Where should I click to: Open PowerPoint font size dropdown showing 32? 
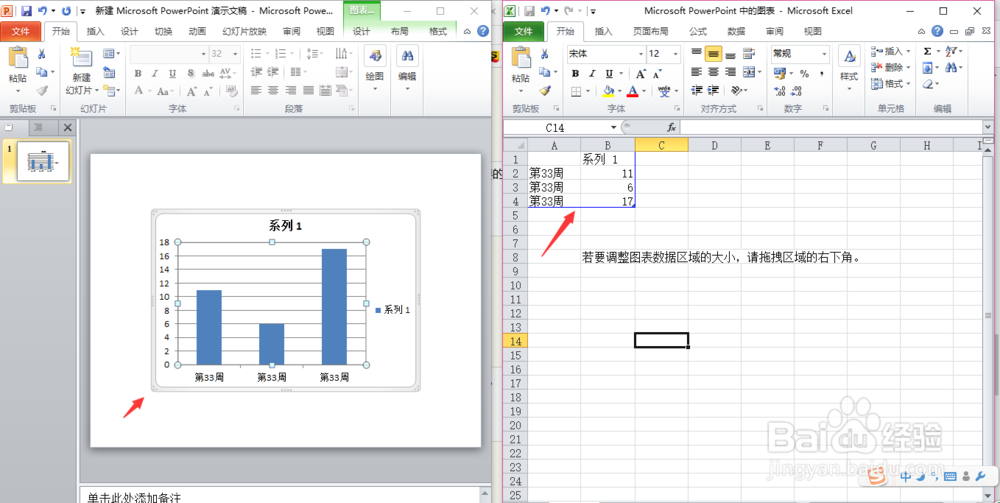pos(235,54)
